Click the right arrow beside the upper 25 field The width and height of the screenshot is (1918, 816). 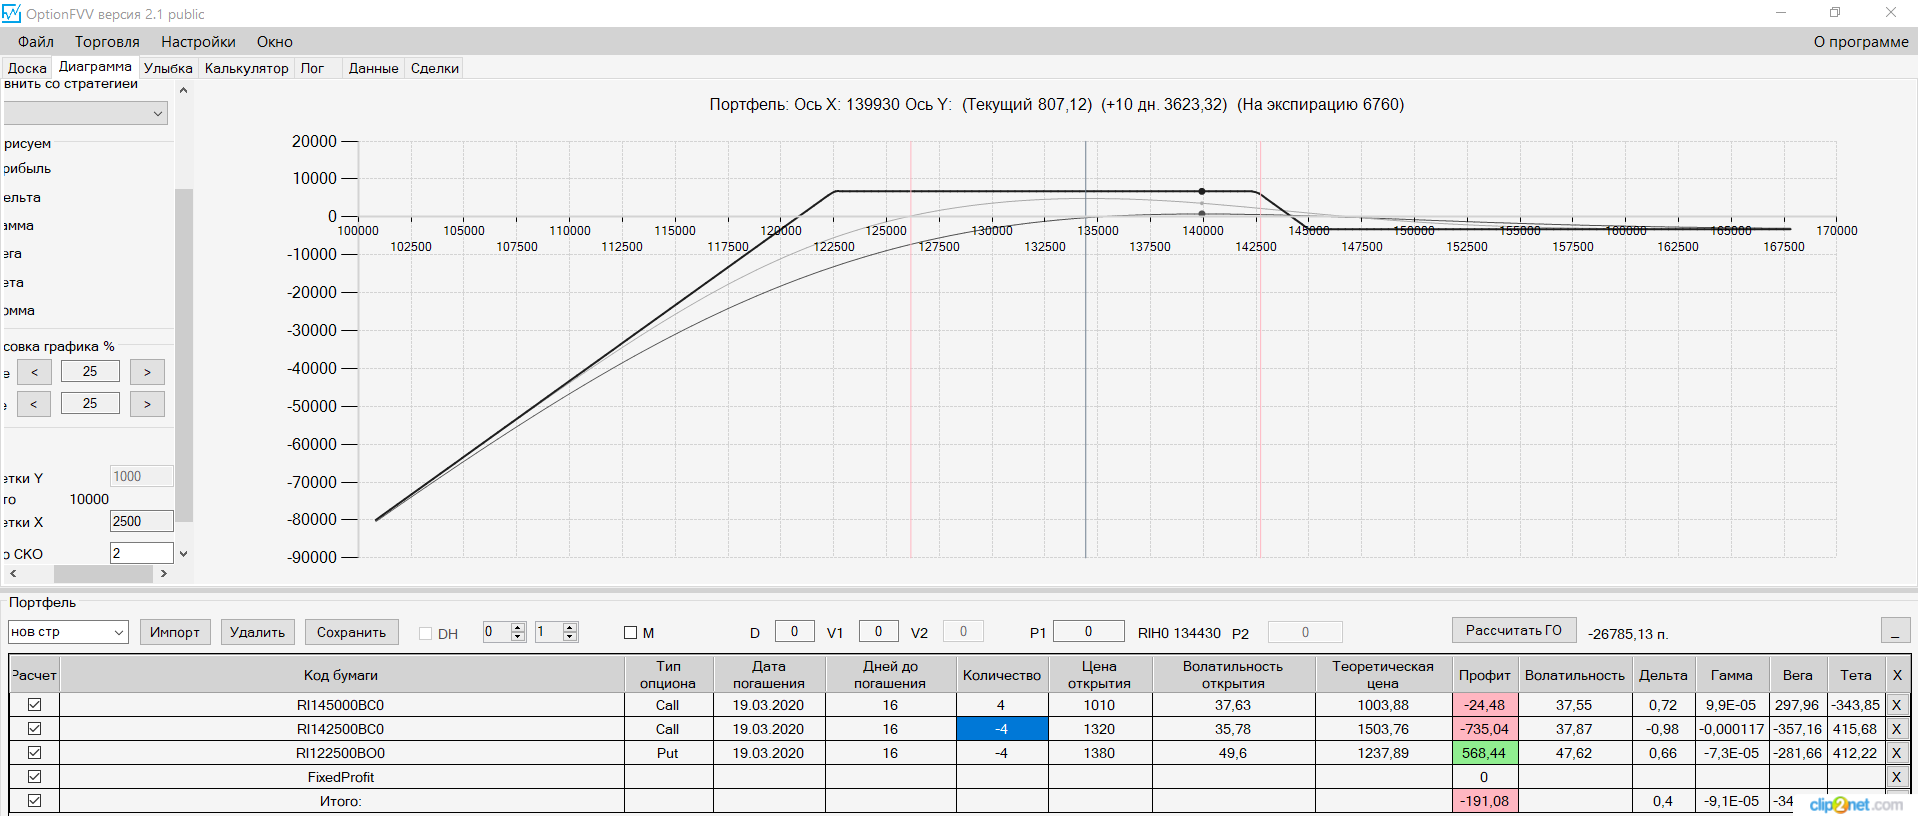[147, 372]
